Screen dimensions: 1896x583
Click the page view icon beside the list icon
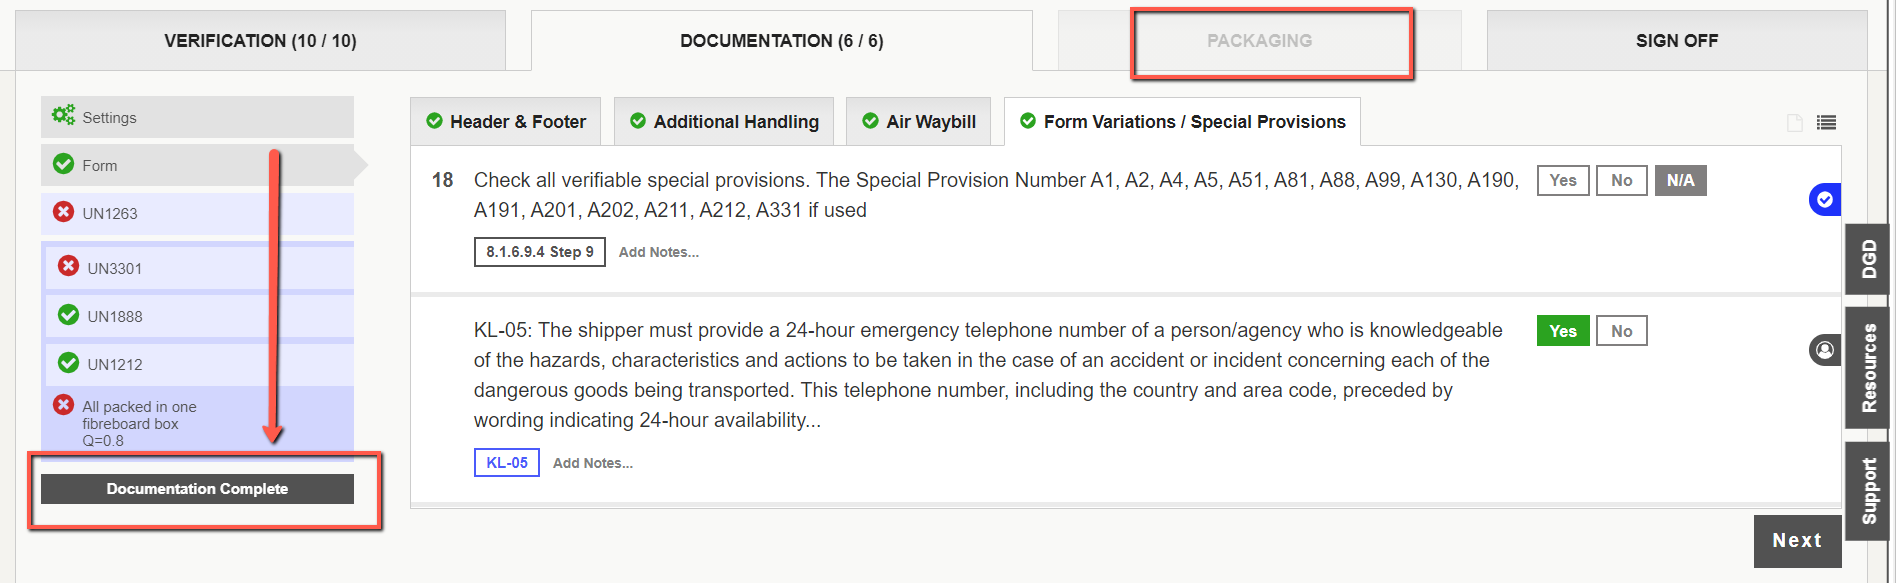point(1795,122)
